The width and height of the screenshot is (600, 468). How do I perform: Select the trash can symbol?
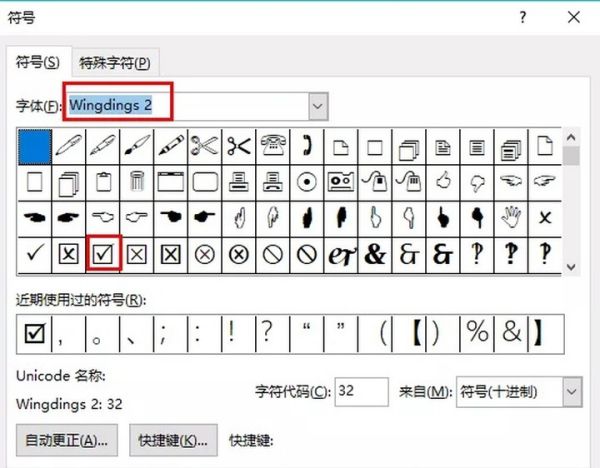(x=137, y=183)
